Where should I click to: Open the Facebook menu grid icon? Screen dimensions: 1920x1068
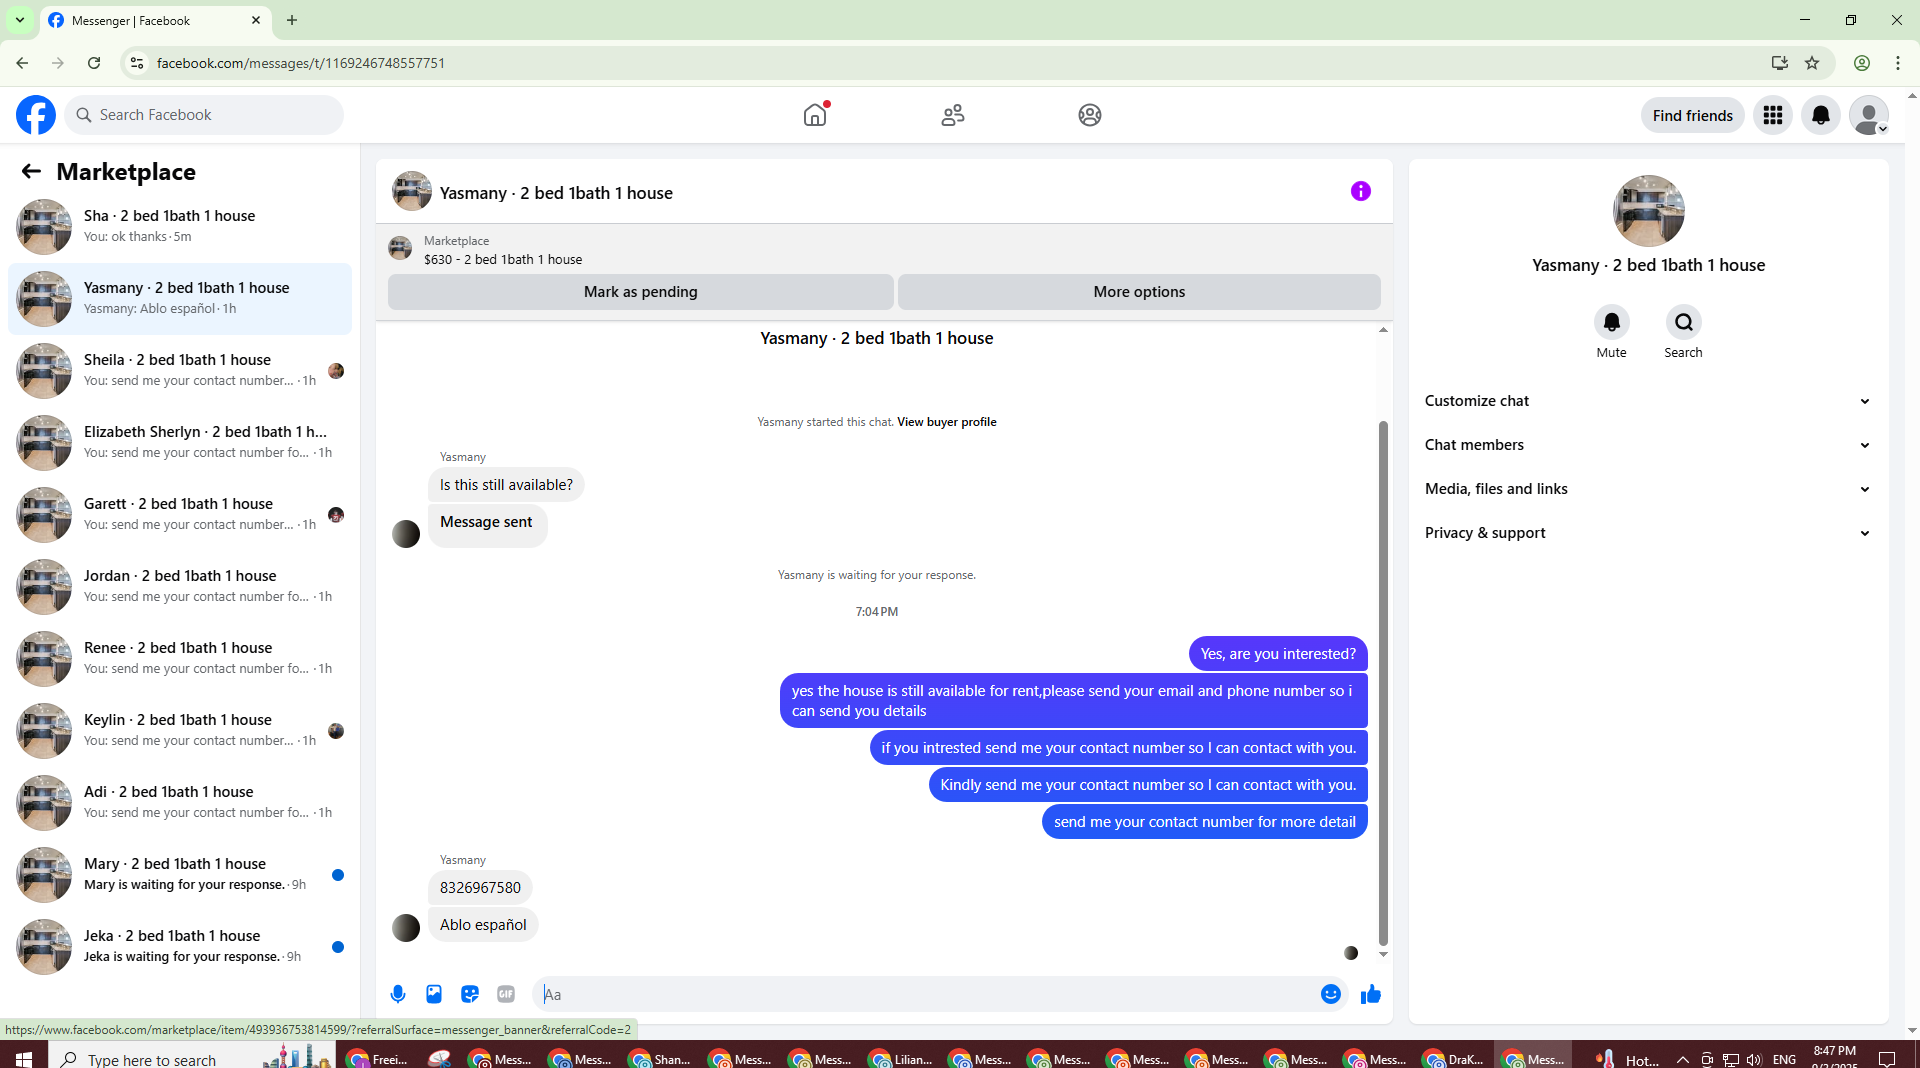click(1773, 115)
